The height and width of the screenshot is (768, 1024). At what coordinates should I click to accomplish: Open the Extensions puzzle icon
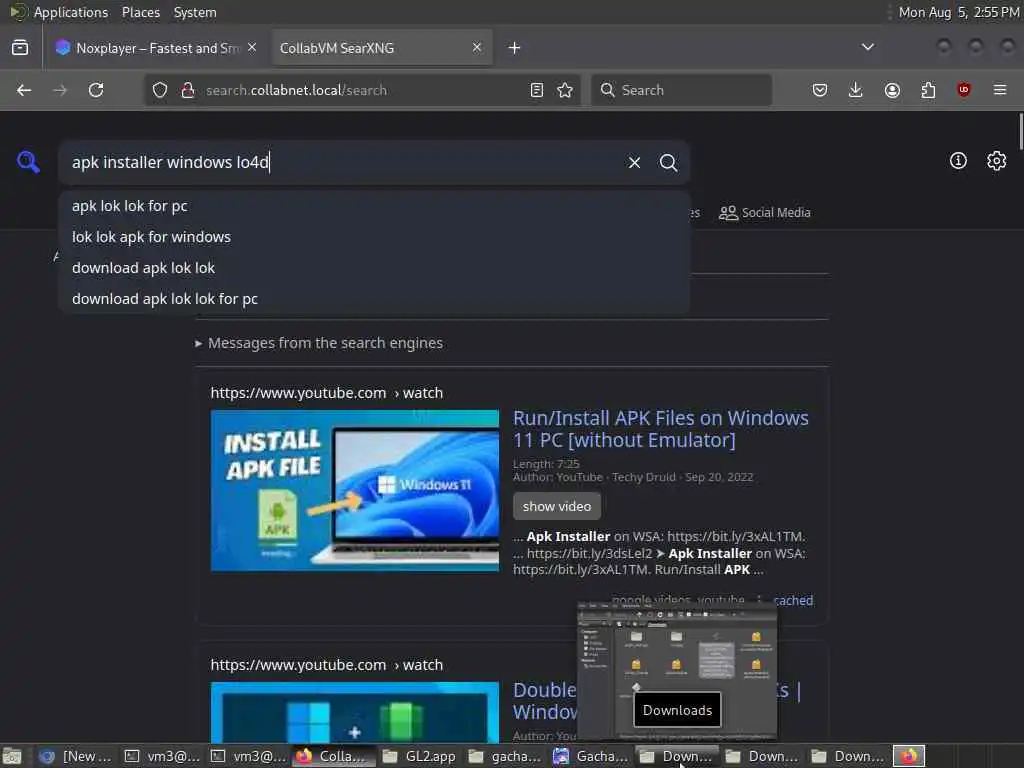pos(928,90)
